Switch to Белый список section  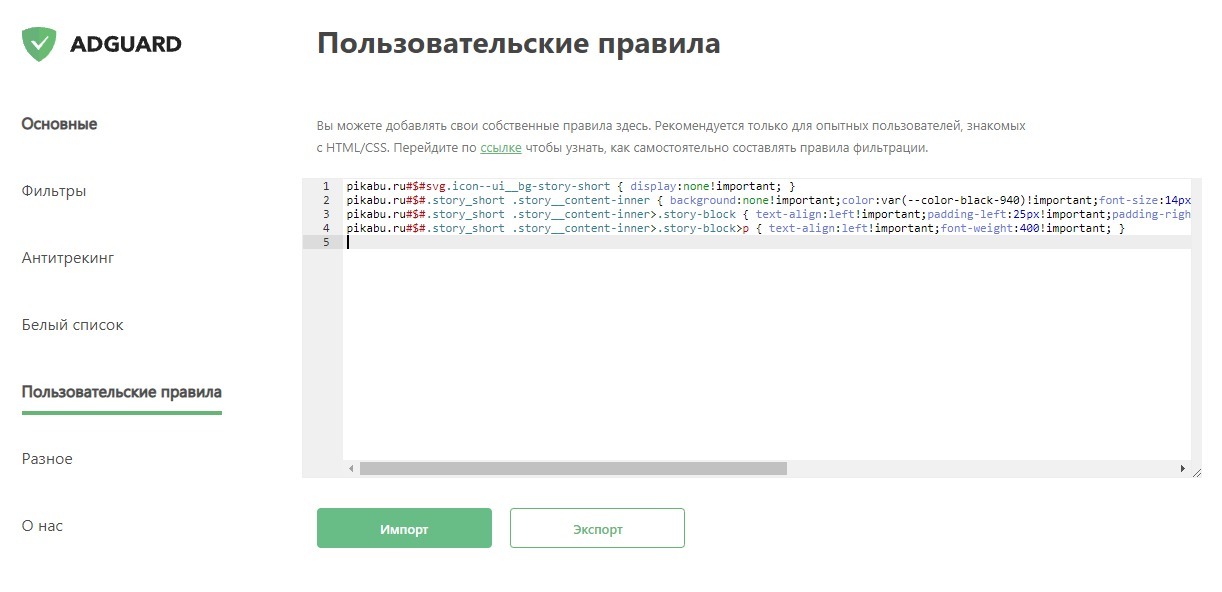pos(73,325)
